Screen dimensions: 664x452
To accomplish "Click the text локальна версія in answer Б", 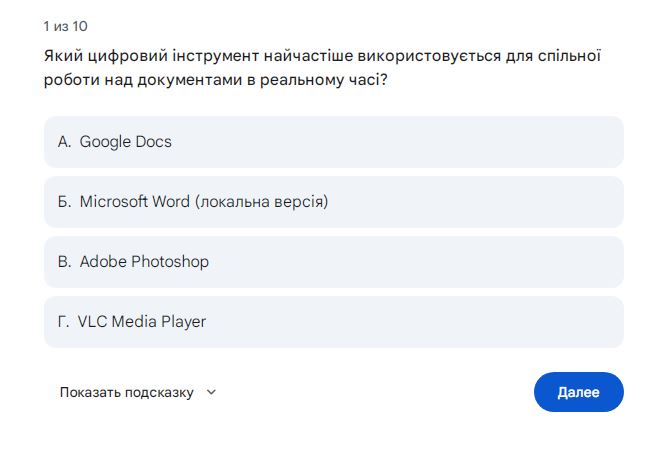I will coord(261,202).
